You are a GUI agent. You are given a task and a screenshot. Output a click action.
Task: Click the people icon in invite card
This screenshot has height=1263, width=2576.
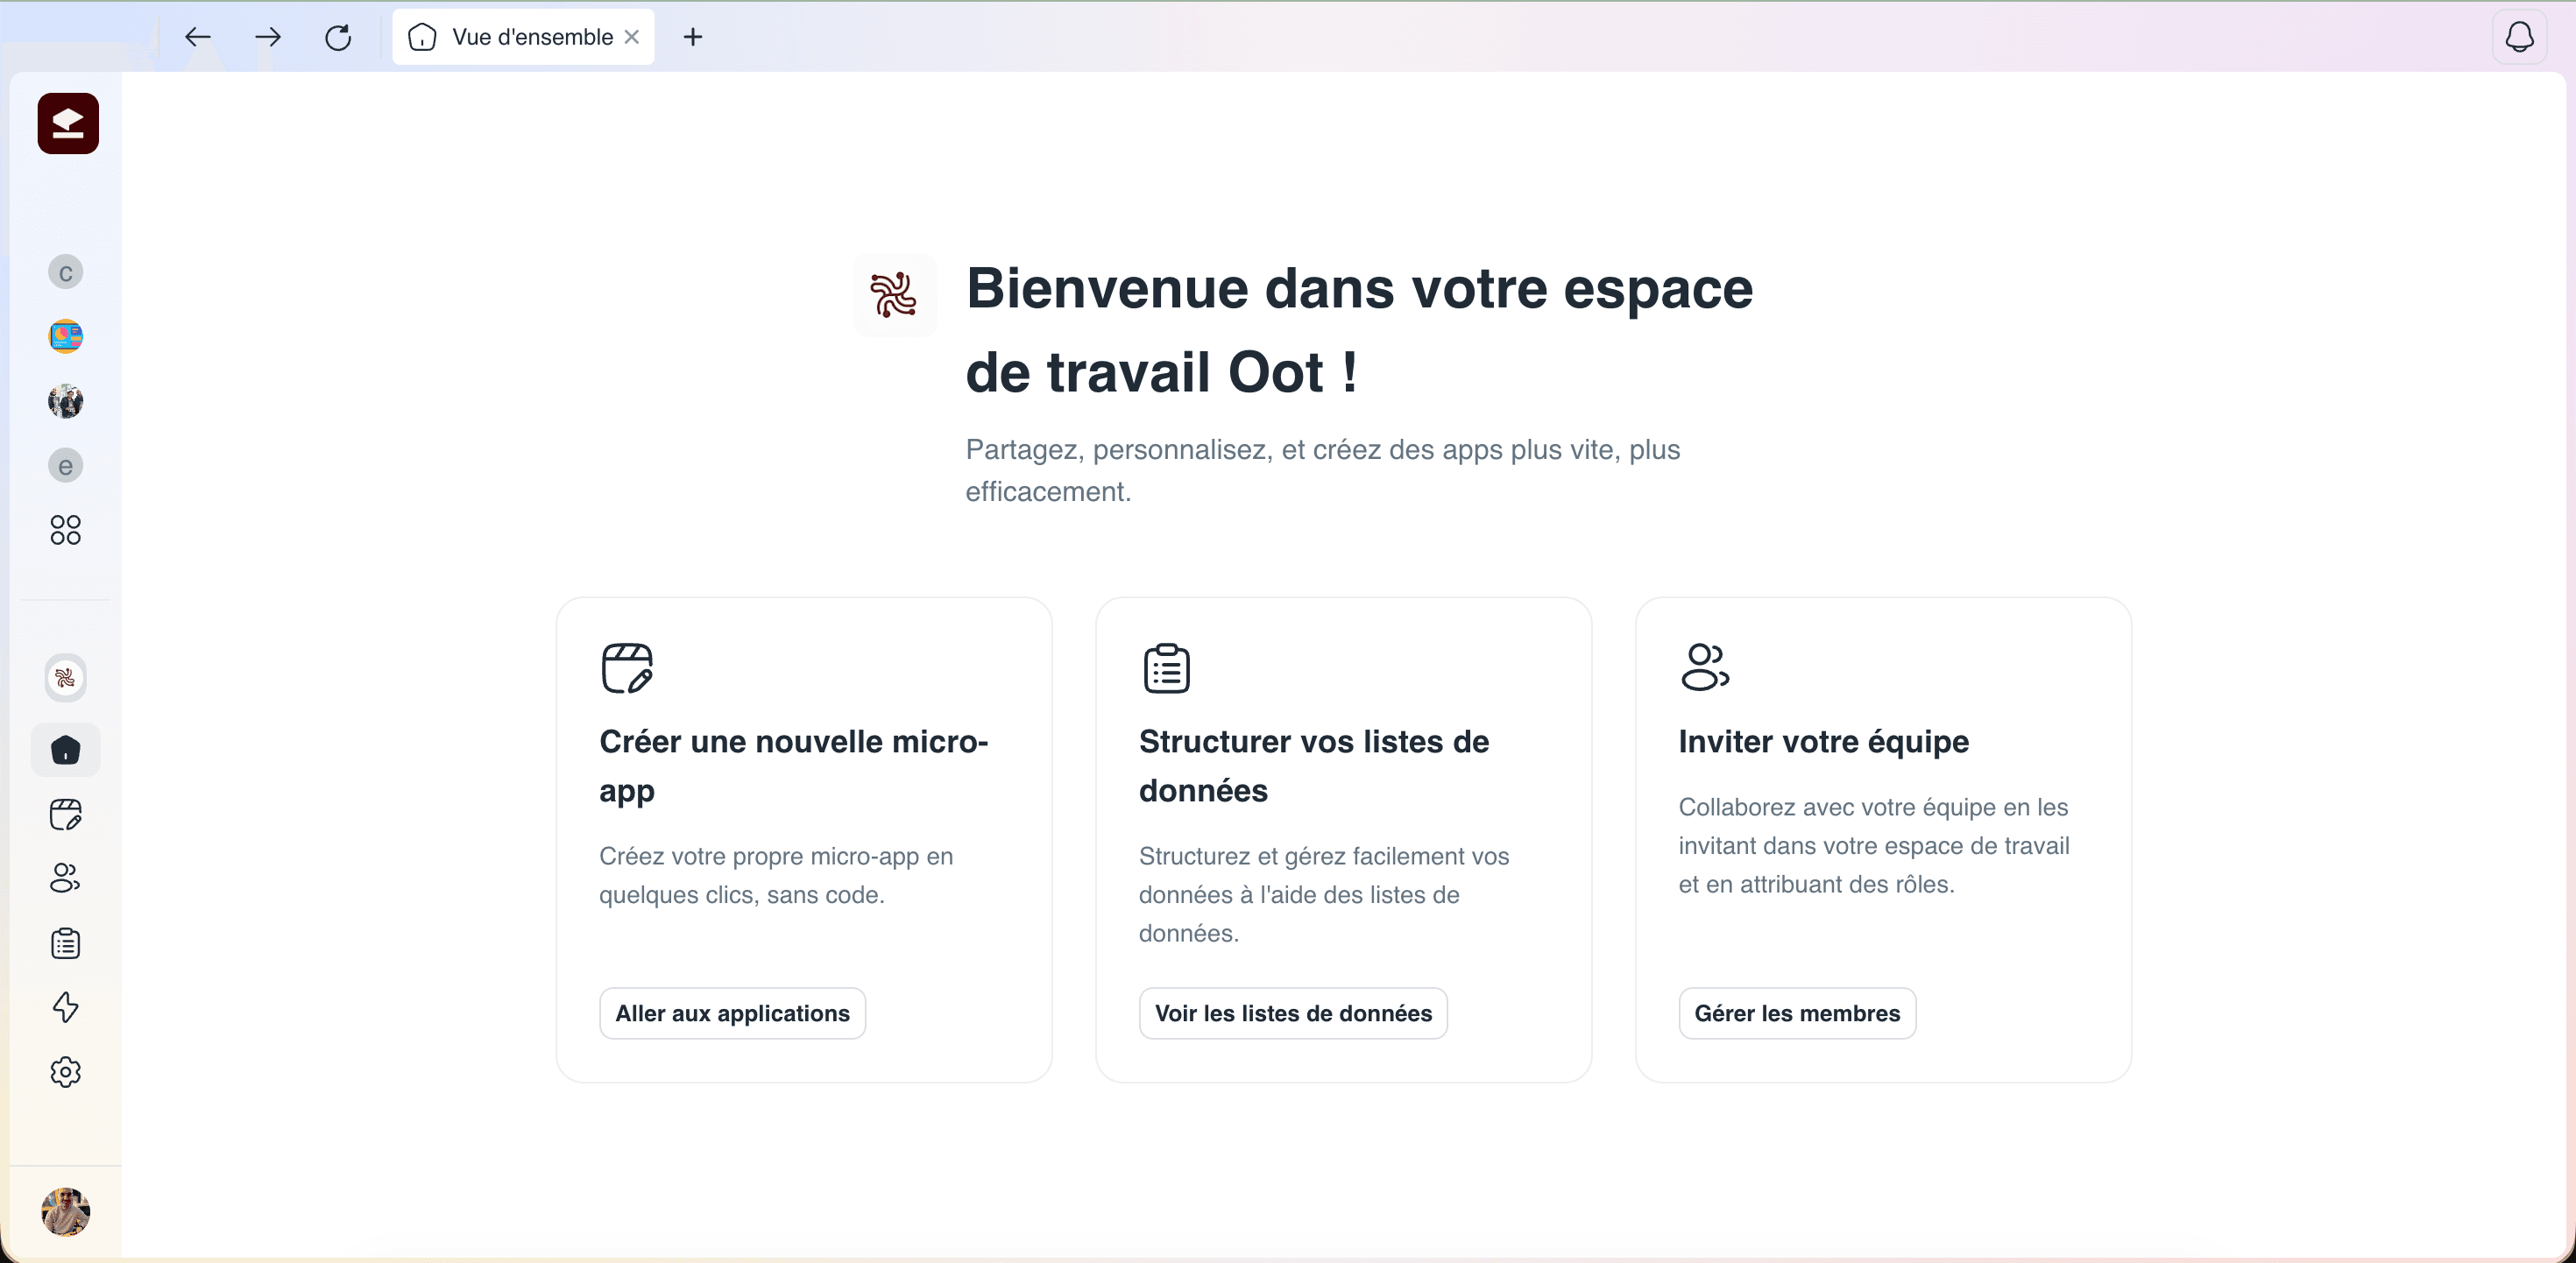coord(1705,667)
